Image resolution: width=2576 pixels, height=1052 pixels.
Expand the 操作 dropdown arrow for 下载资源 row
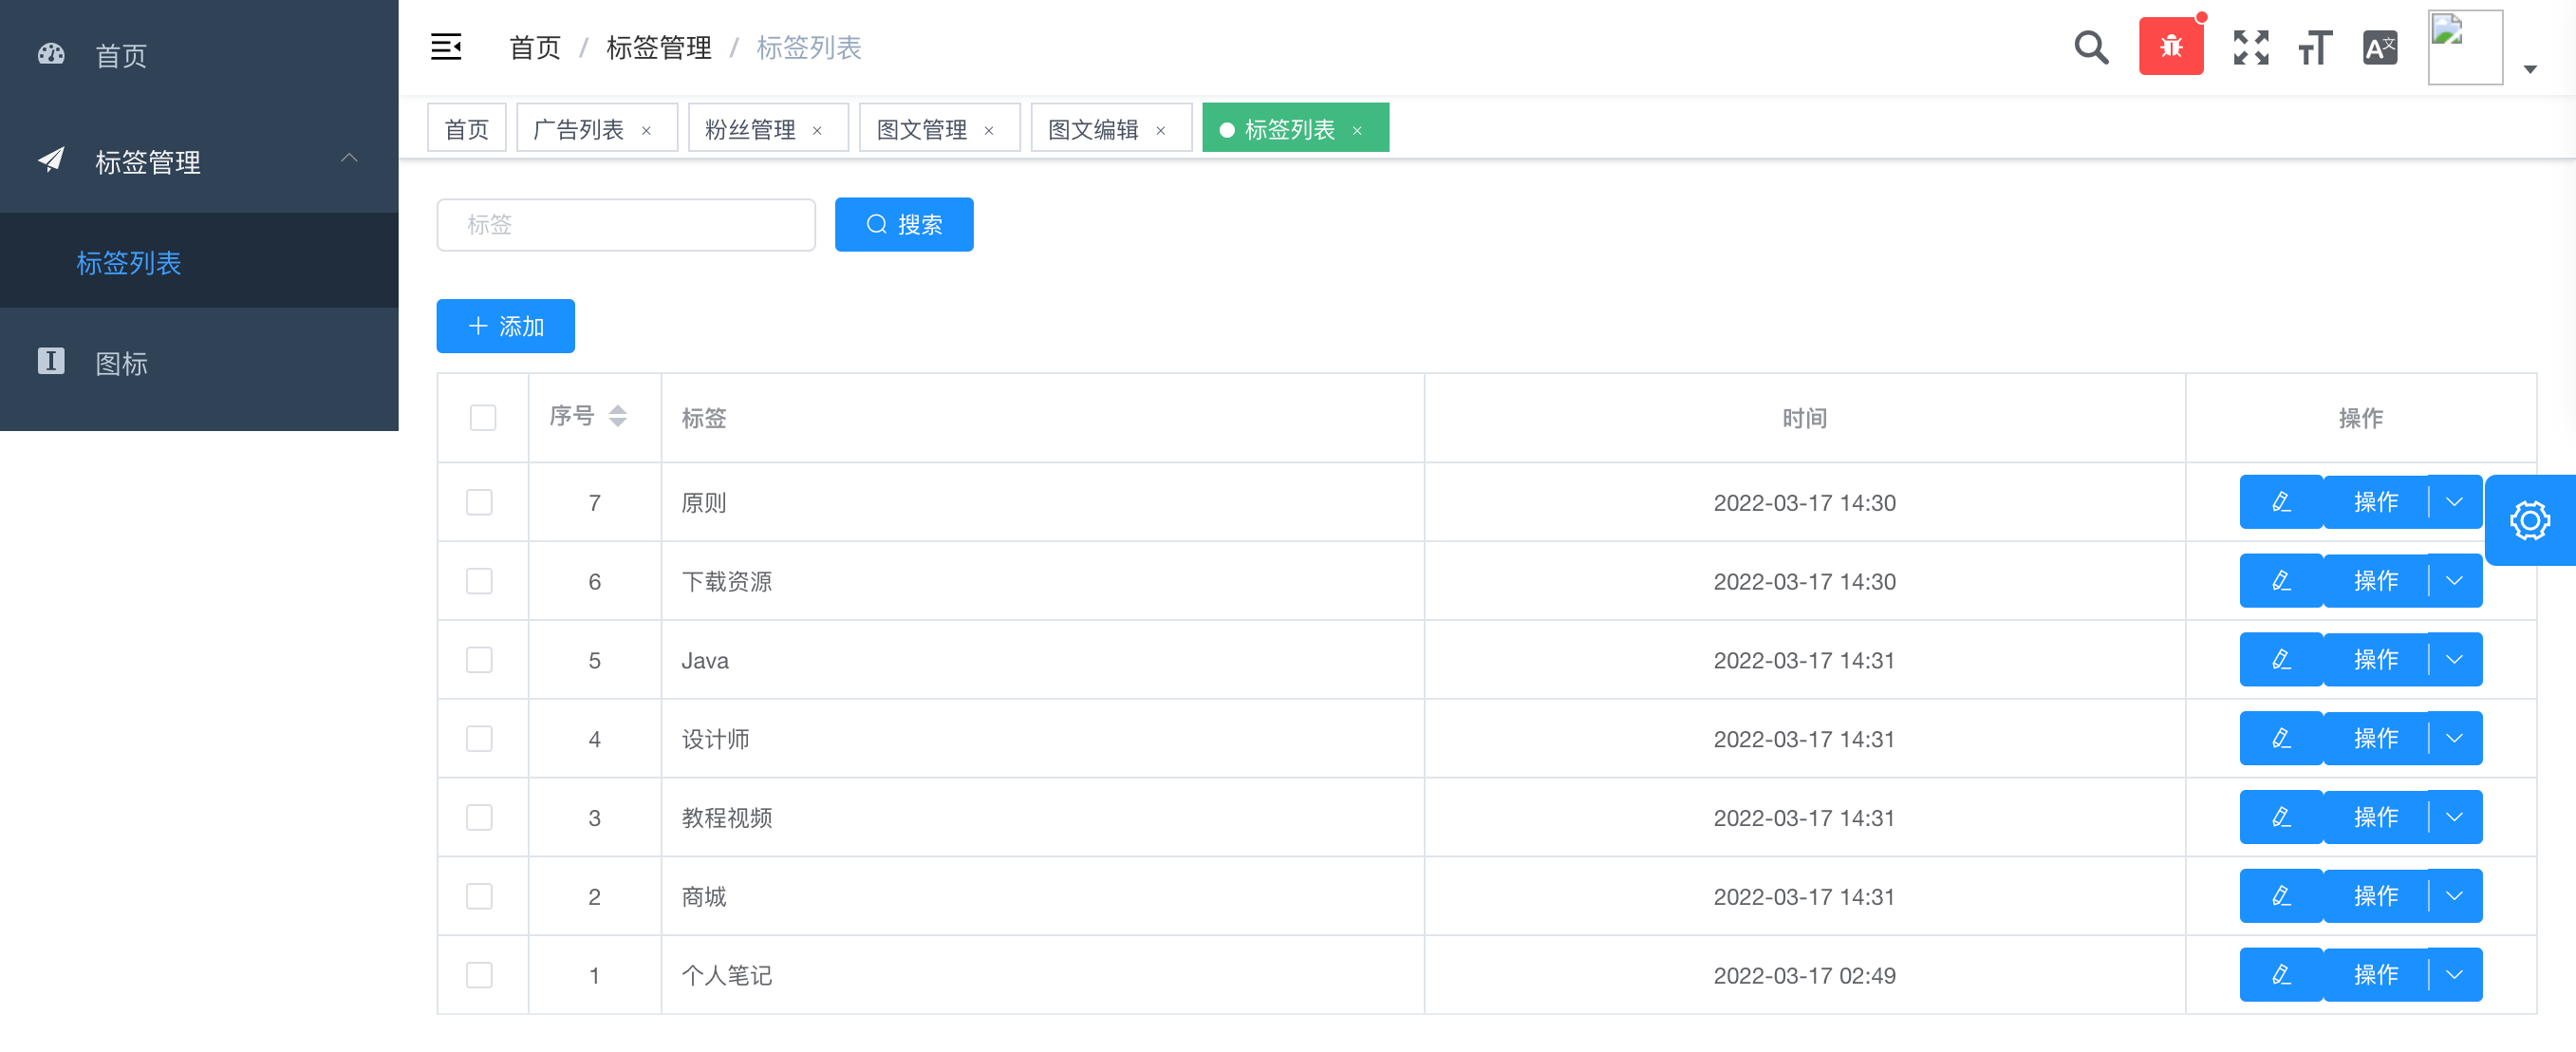coord(2454,581)
